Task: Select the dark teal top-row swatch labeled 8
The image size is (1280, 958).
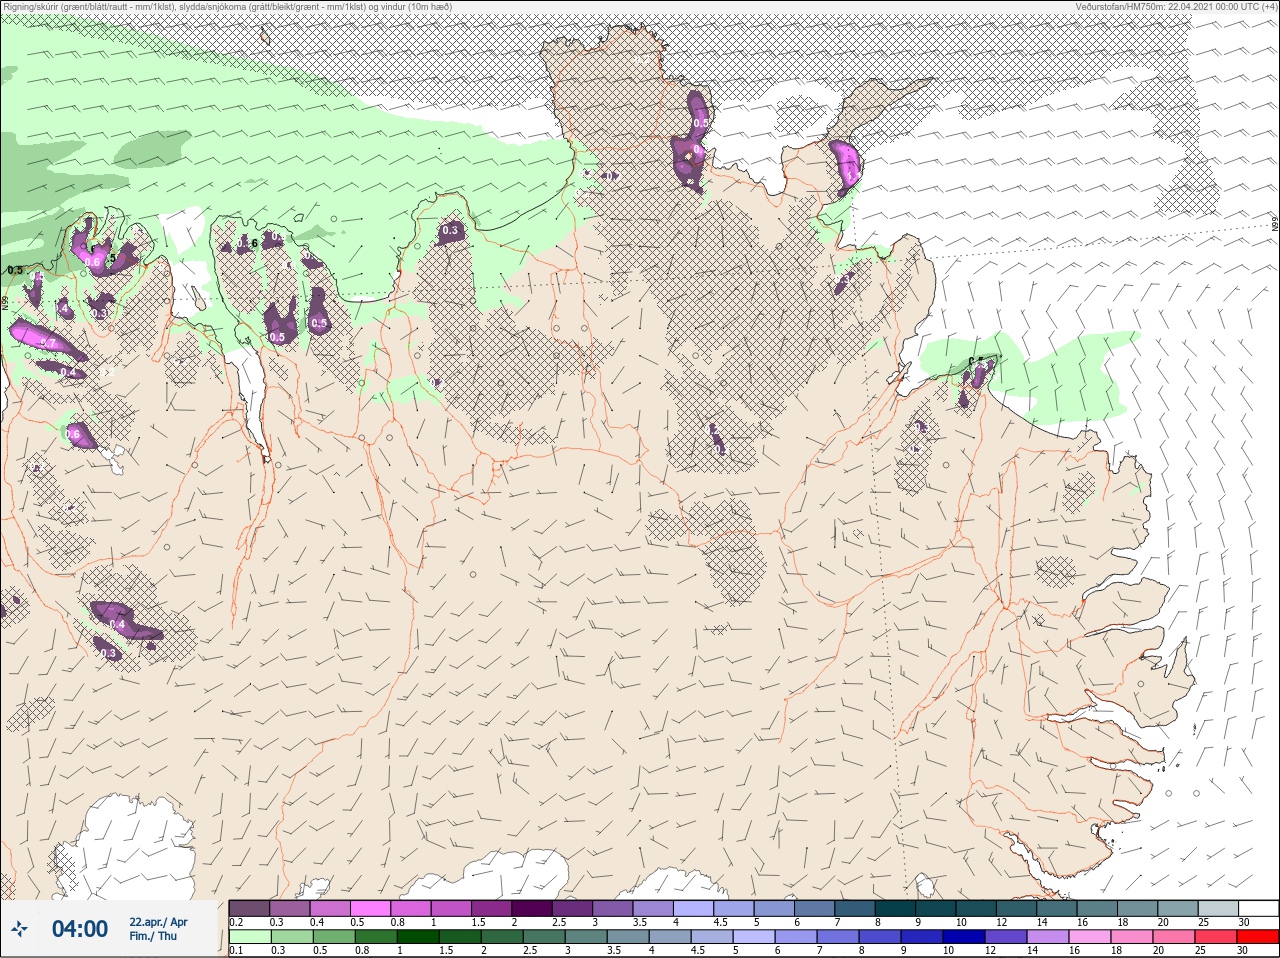Action: click(x=896, y=908)
